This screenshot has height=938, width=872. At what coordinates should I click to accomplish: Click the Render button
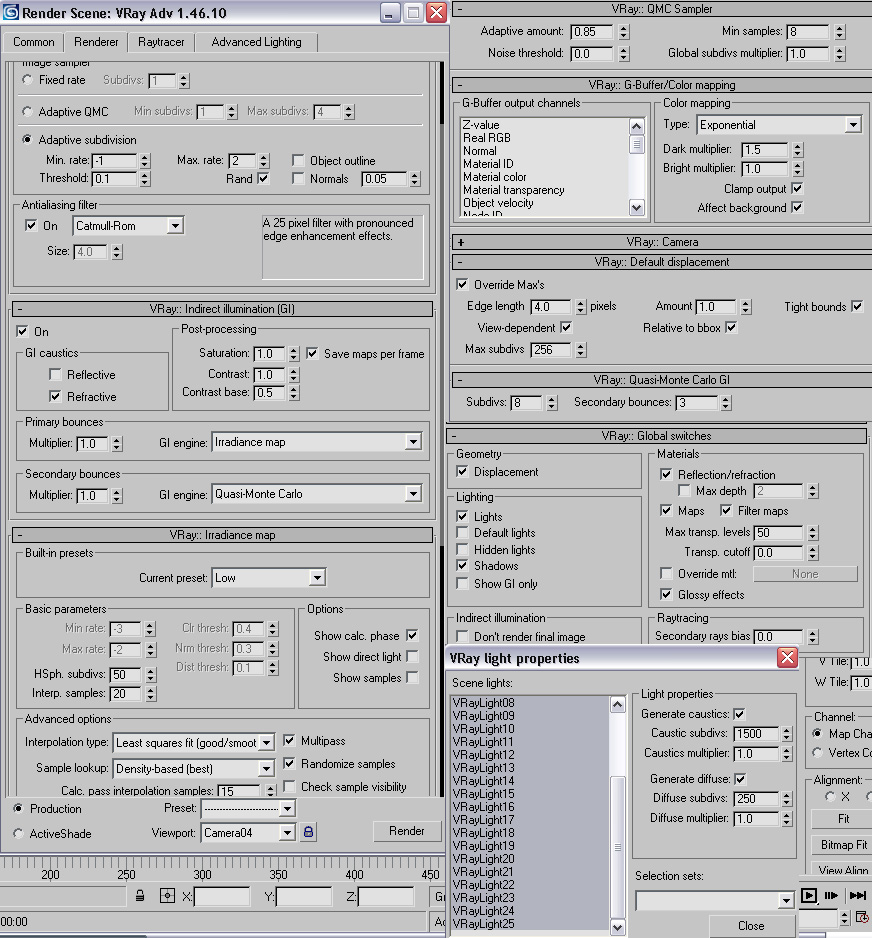(407, 831)
